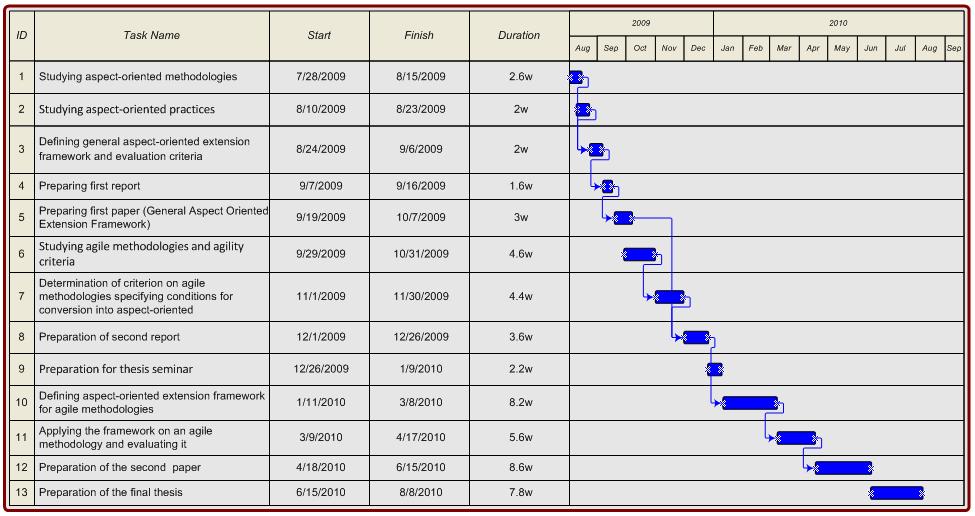Click the Mar month column header
The image size is (975, 516).
coord(785,48)
